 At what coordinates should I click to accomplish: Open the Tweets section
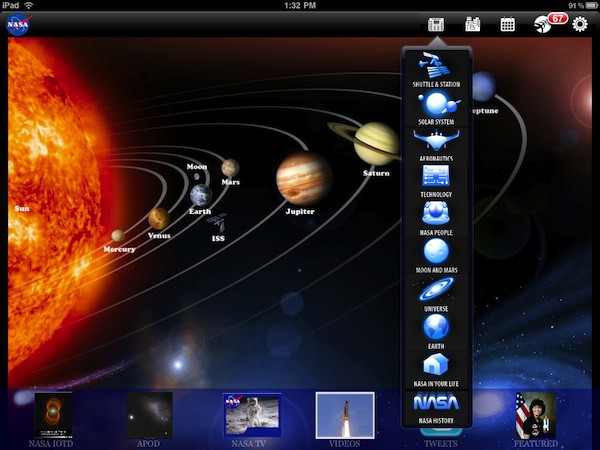pos(441,443)
